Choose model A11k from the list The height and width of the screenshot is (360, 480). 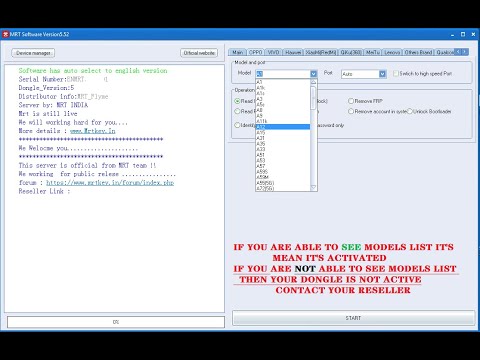[283, 121]
